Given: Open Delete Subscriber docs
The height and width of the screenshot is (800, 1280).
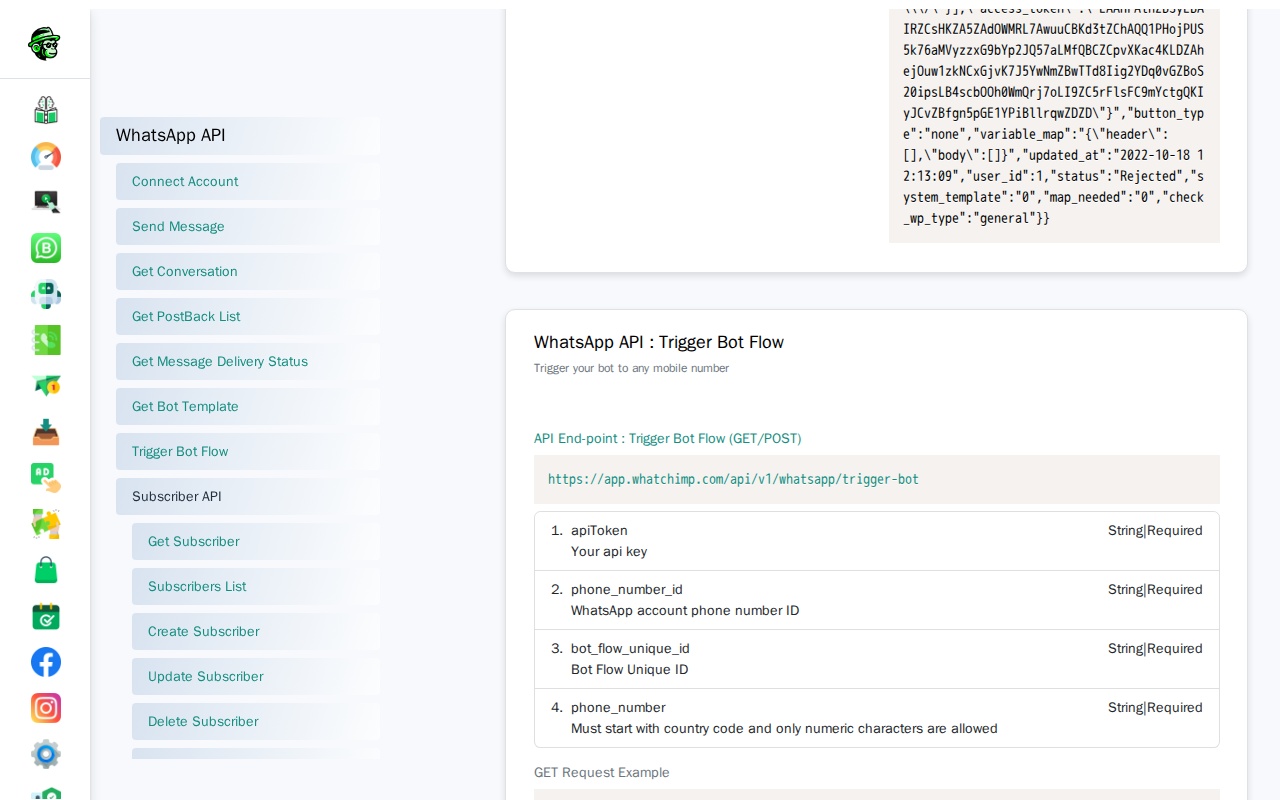Looking at the screenshot, I should (x=256, y=722).
